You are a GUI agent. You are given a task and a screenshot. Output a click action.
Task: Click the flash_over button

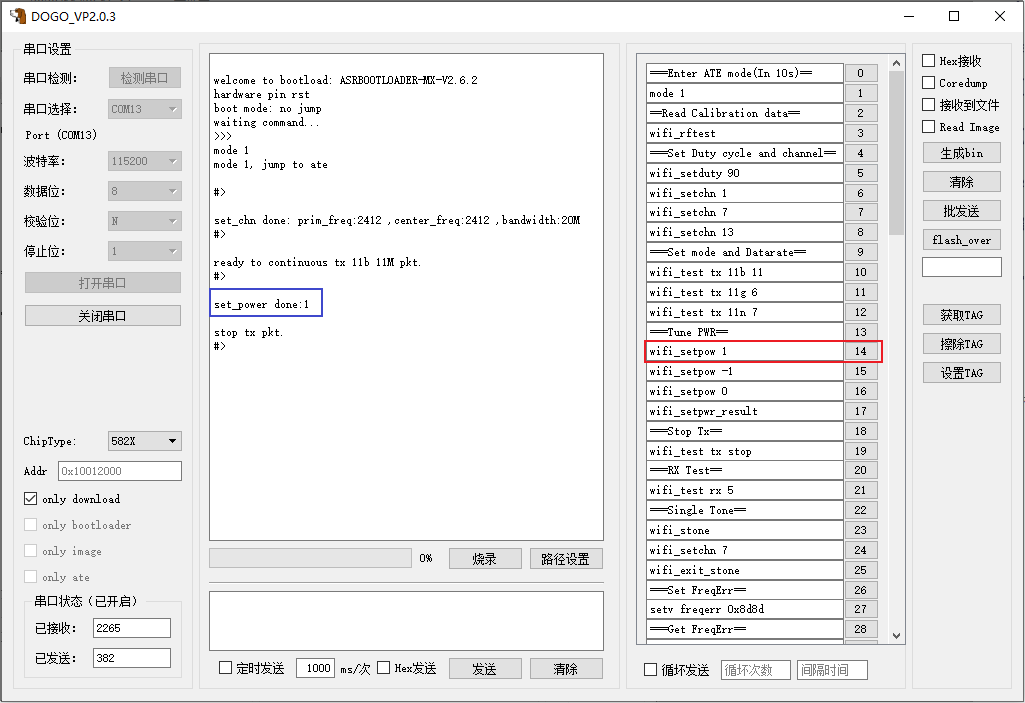pos(962,240)
